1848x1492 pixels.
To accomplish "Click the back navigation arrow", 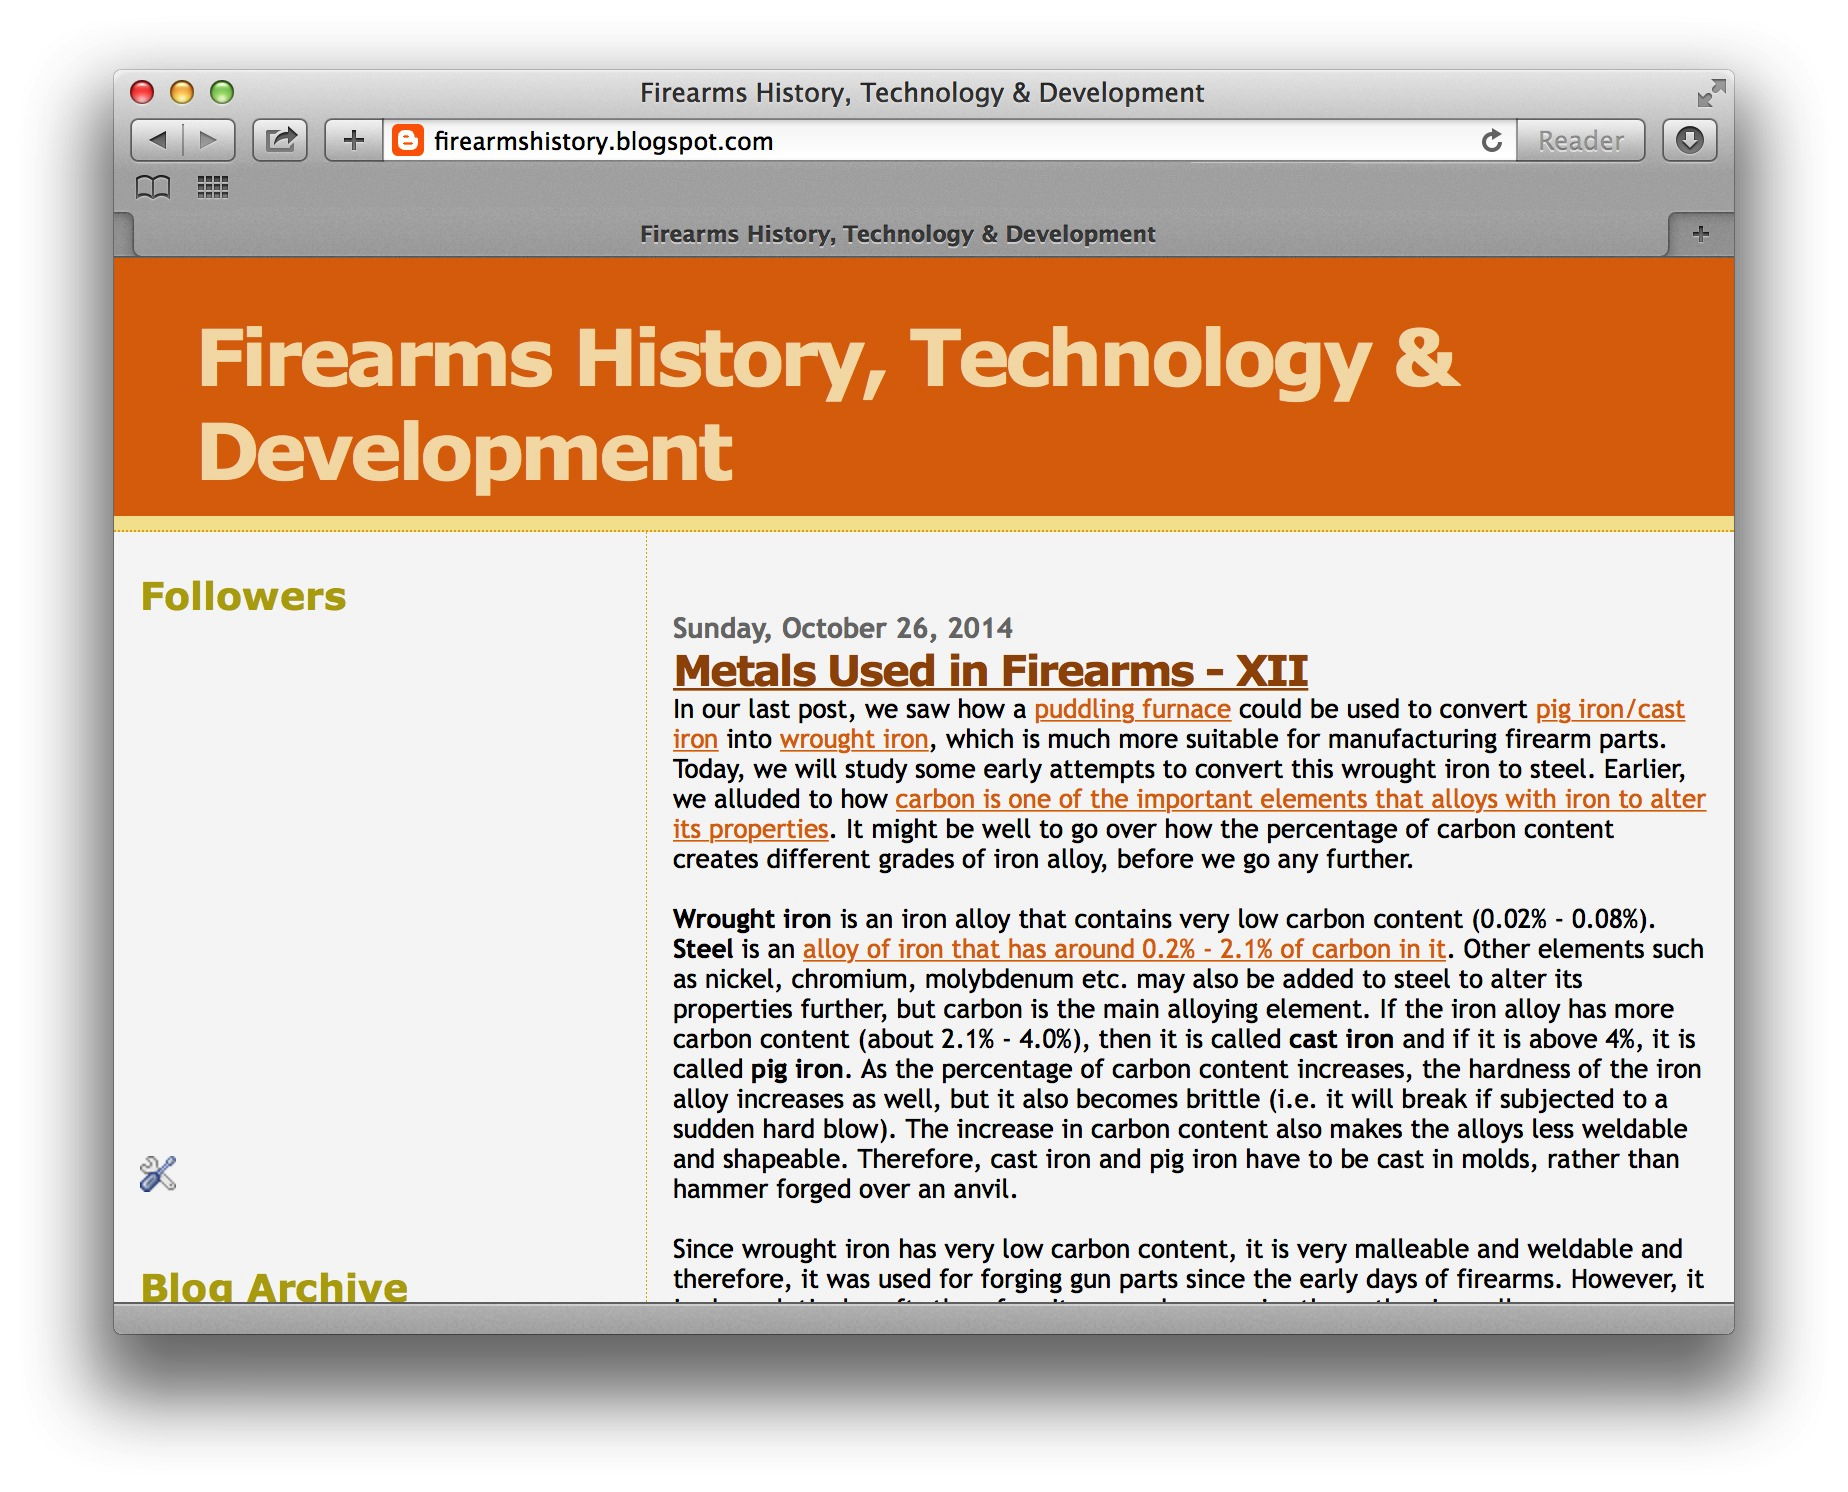I will coord(160,140).
